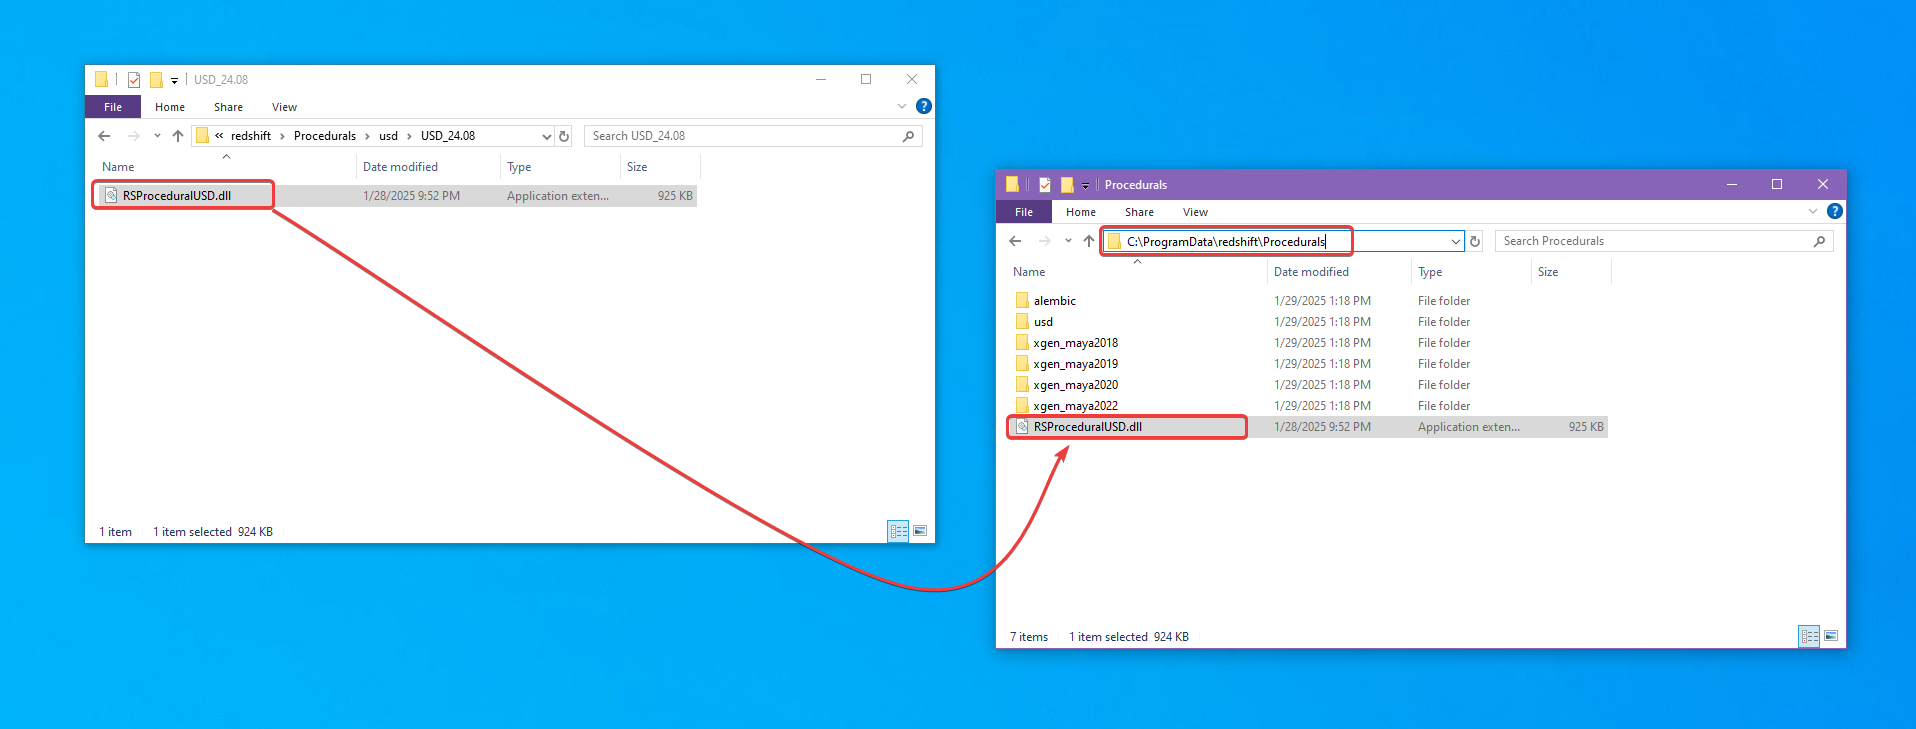The width and height of the screenshot is (1916, 729).
Task: Click Forward arrow in USD_24.08 window
Action: (x=134, y=136)
